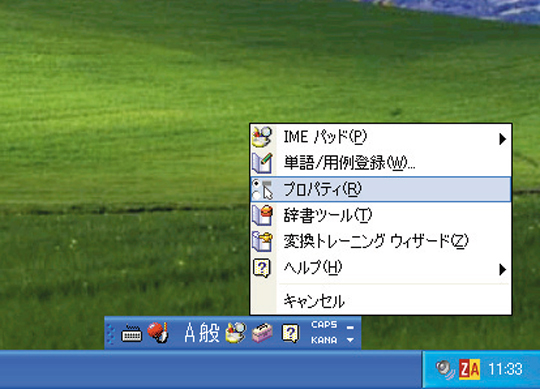This screenshot has width=540, height=389.
Task: Launch 変換トレーニング ウィザード(Z)
Action: (x=381, y=241)
